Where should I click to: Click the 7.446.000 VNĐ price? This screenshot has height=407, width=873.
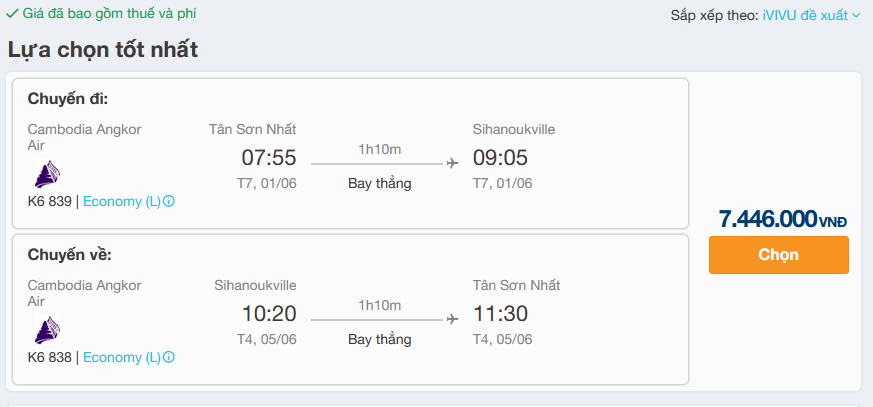point(782,219)
